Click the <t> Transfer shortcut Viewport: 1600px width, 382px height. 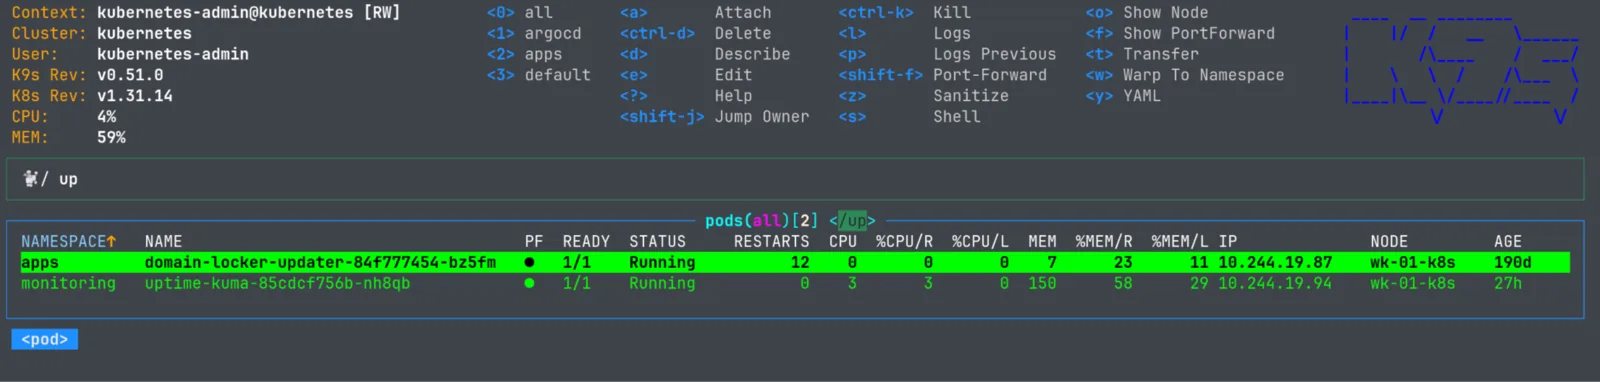pyautogui.click(x=1142, y=54)
